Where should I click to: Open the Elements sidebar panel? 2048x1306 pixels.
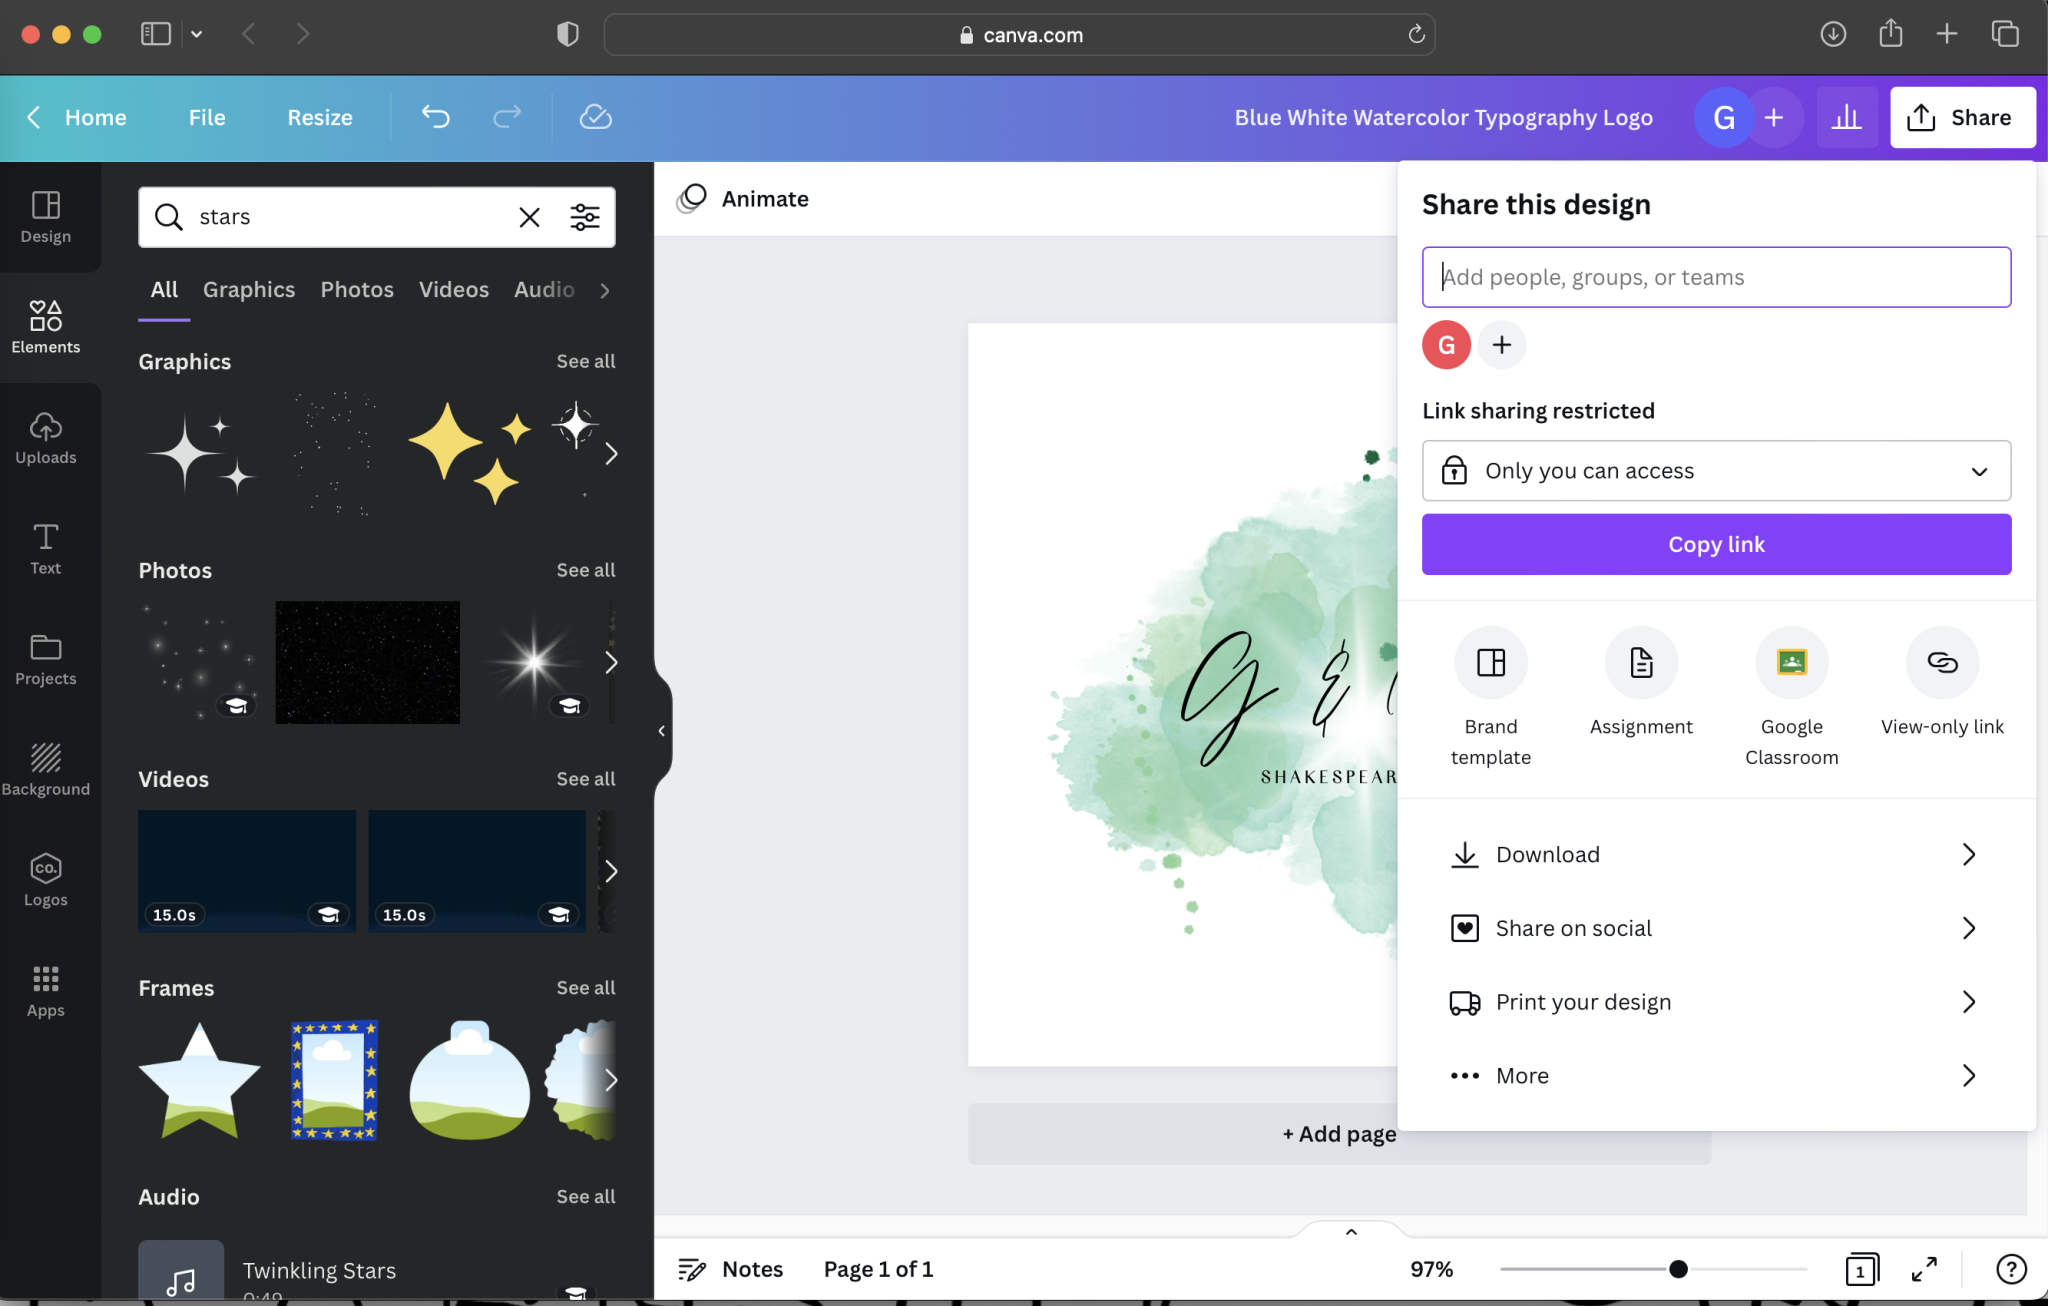[x=45, y=326]
